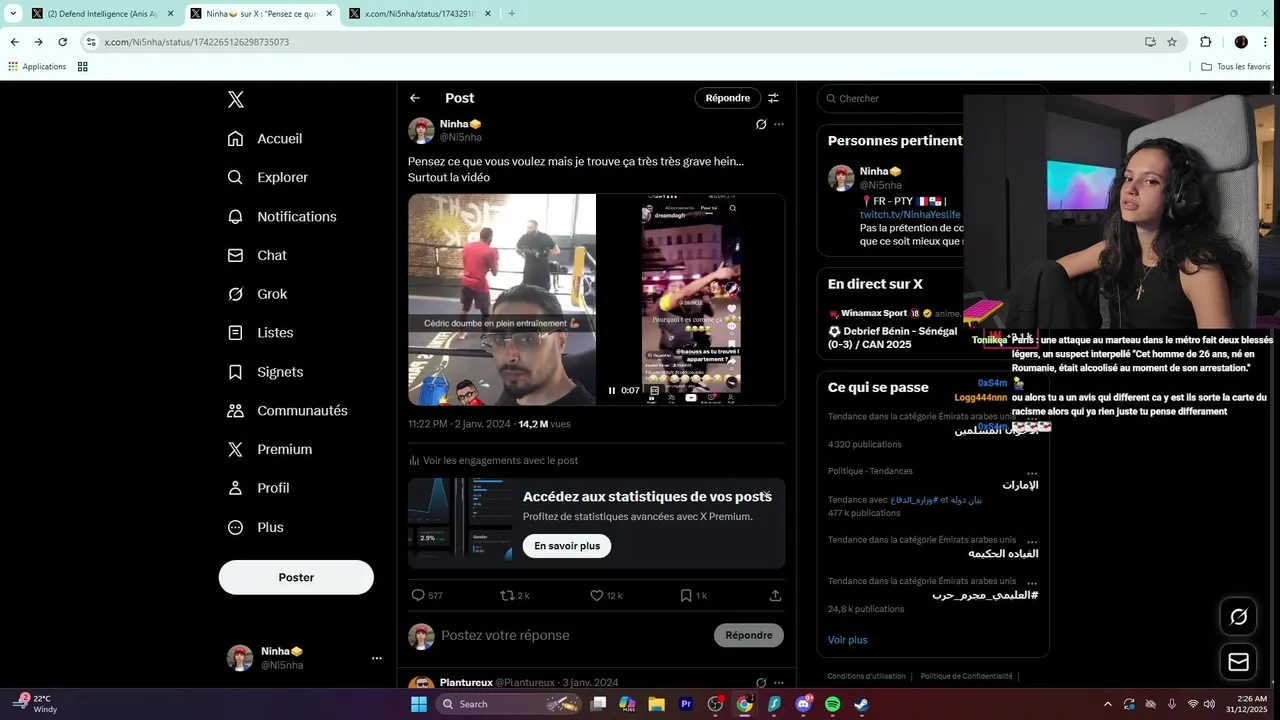Viewport: 1280px width, 720px height.
Task: Click the Répondre button in the post header
Action: click(728, 98)
